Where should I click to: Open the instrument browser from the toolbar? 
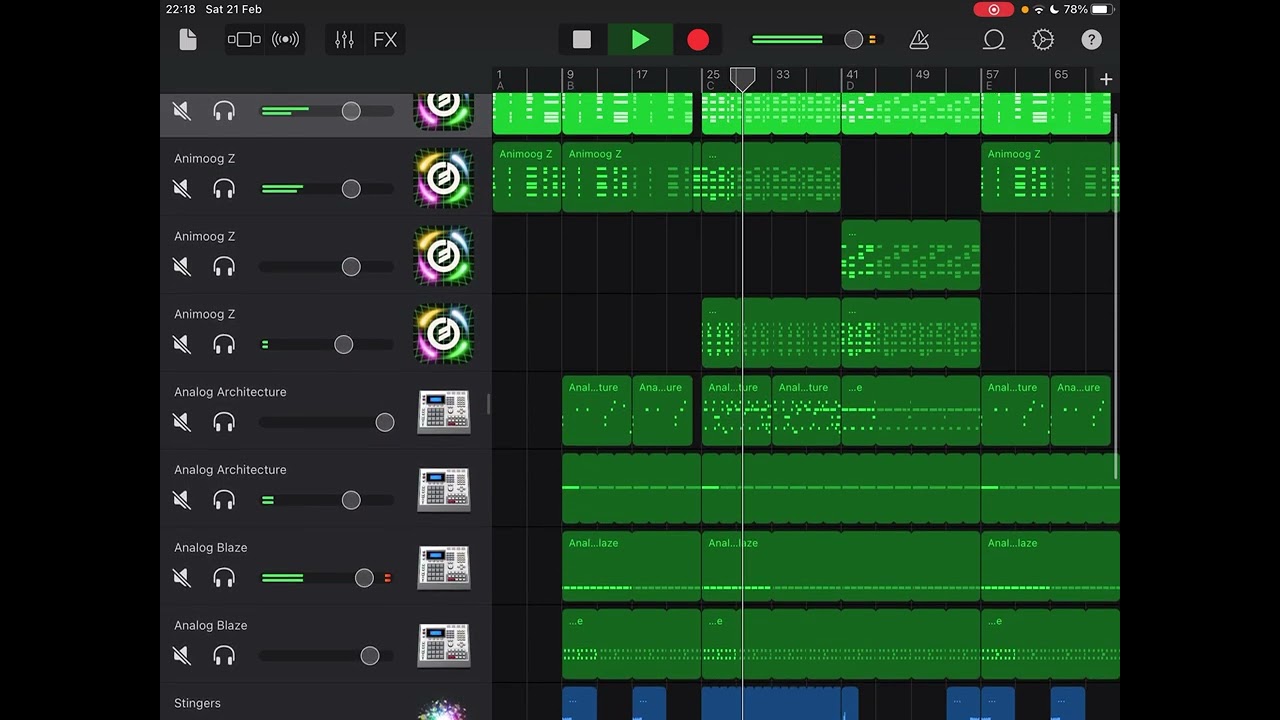tap(244, 40)
